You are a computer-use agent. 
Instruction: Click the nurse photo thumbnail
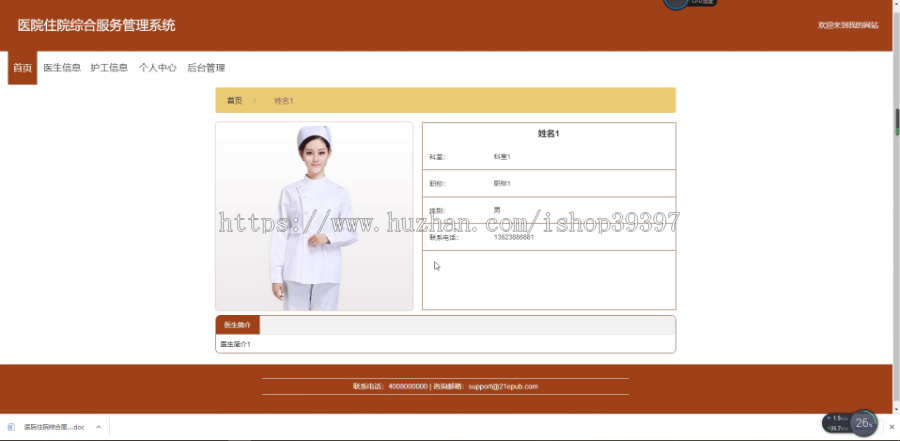pyautogui.click(x=314, y=216)
